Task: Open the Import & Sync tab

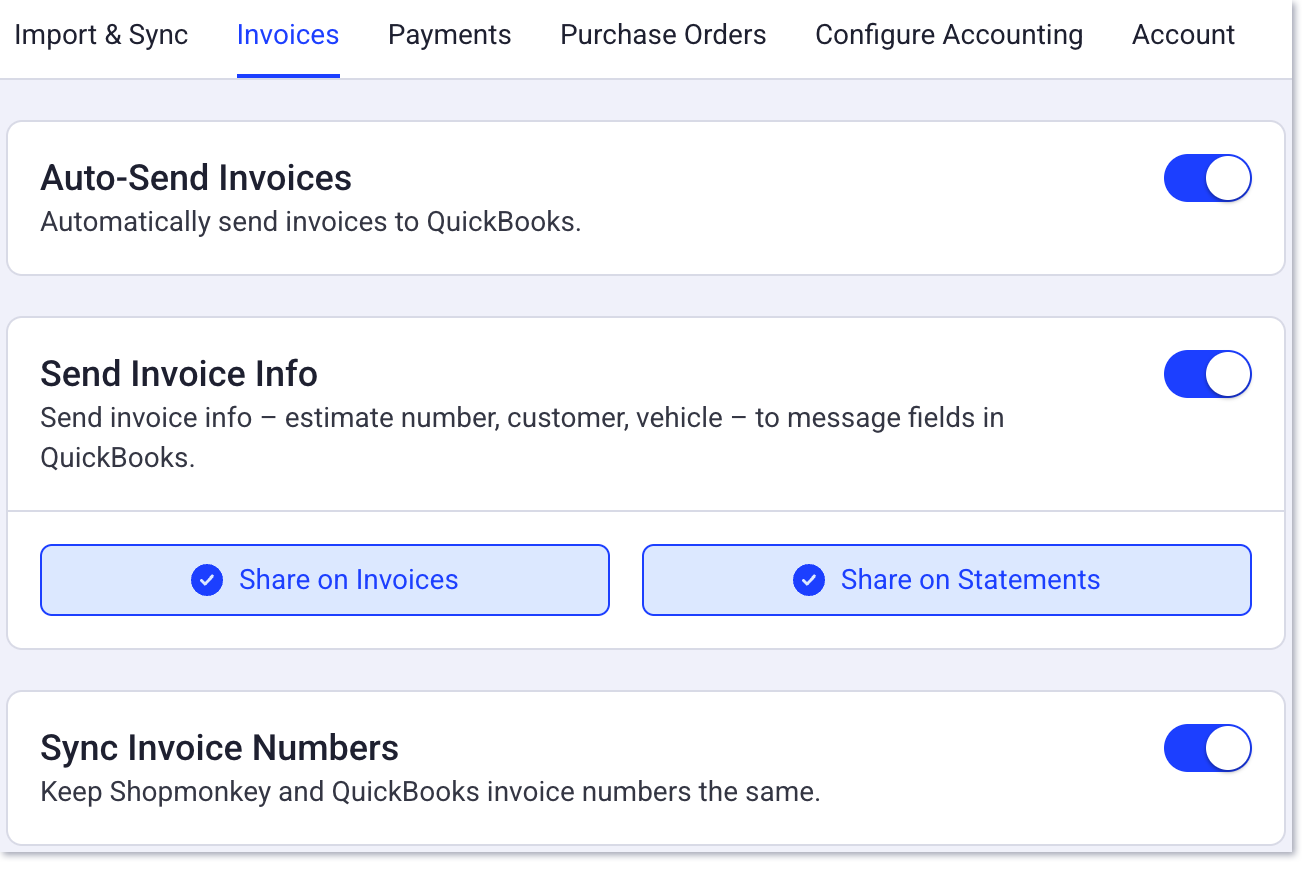Action: click(x=101, y=34)
